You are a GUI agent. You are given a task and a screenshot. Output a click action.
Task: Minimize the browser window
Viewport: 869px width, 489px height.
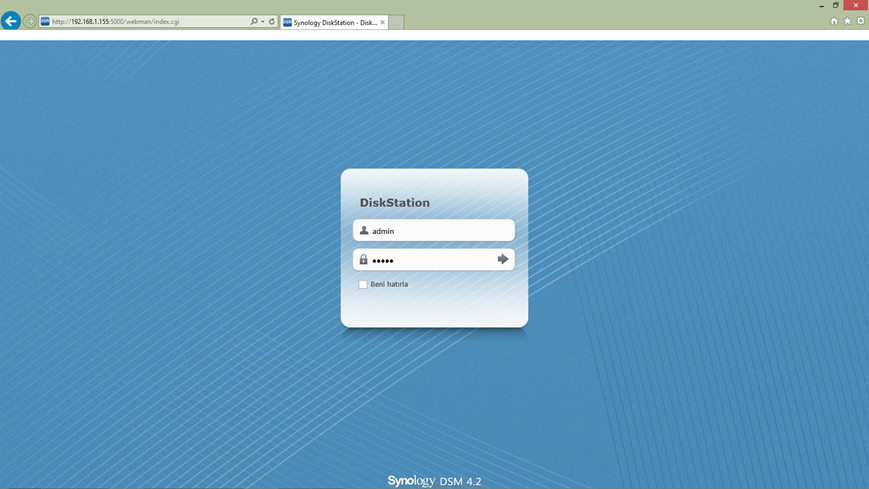(x=822, y=6)
